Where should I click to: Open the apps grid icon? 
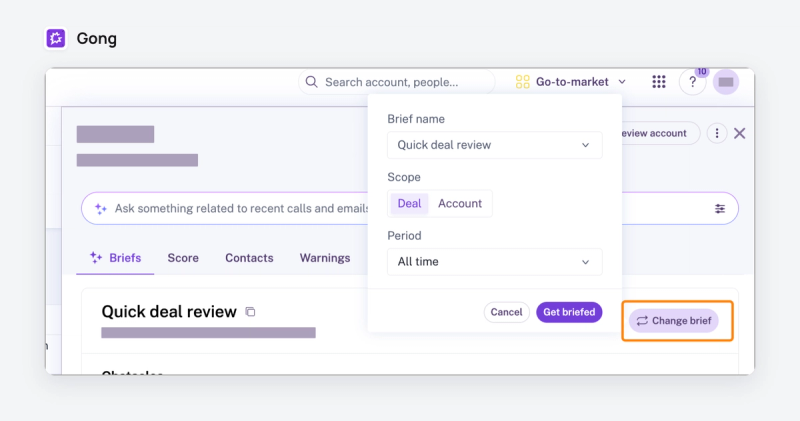click(x=659, y=82)
